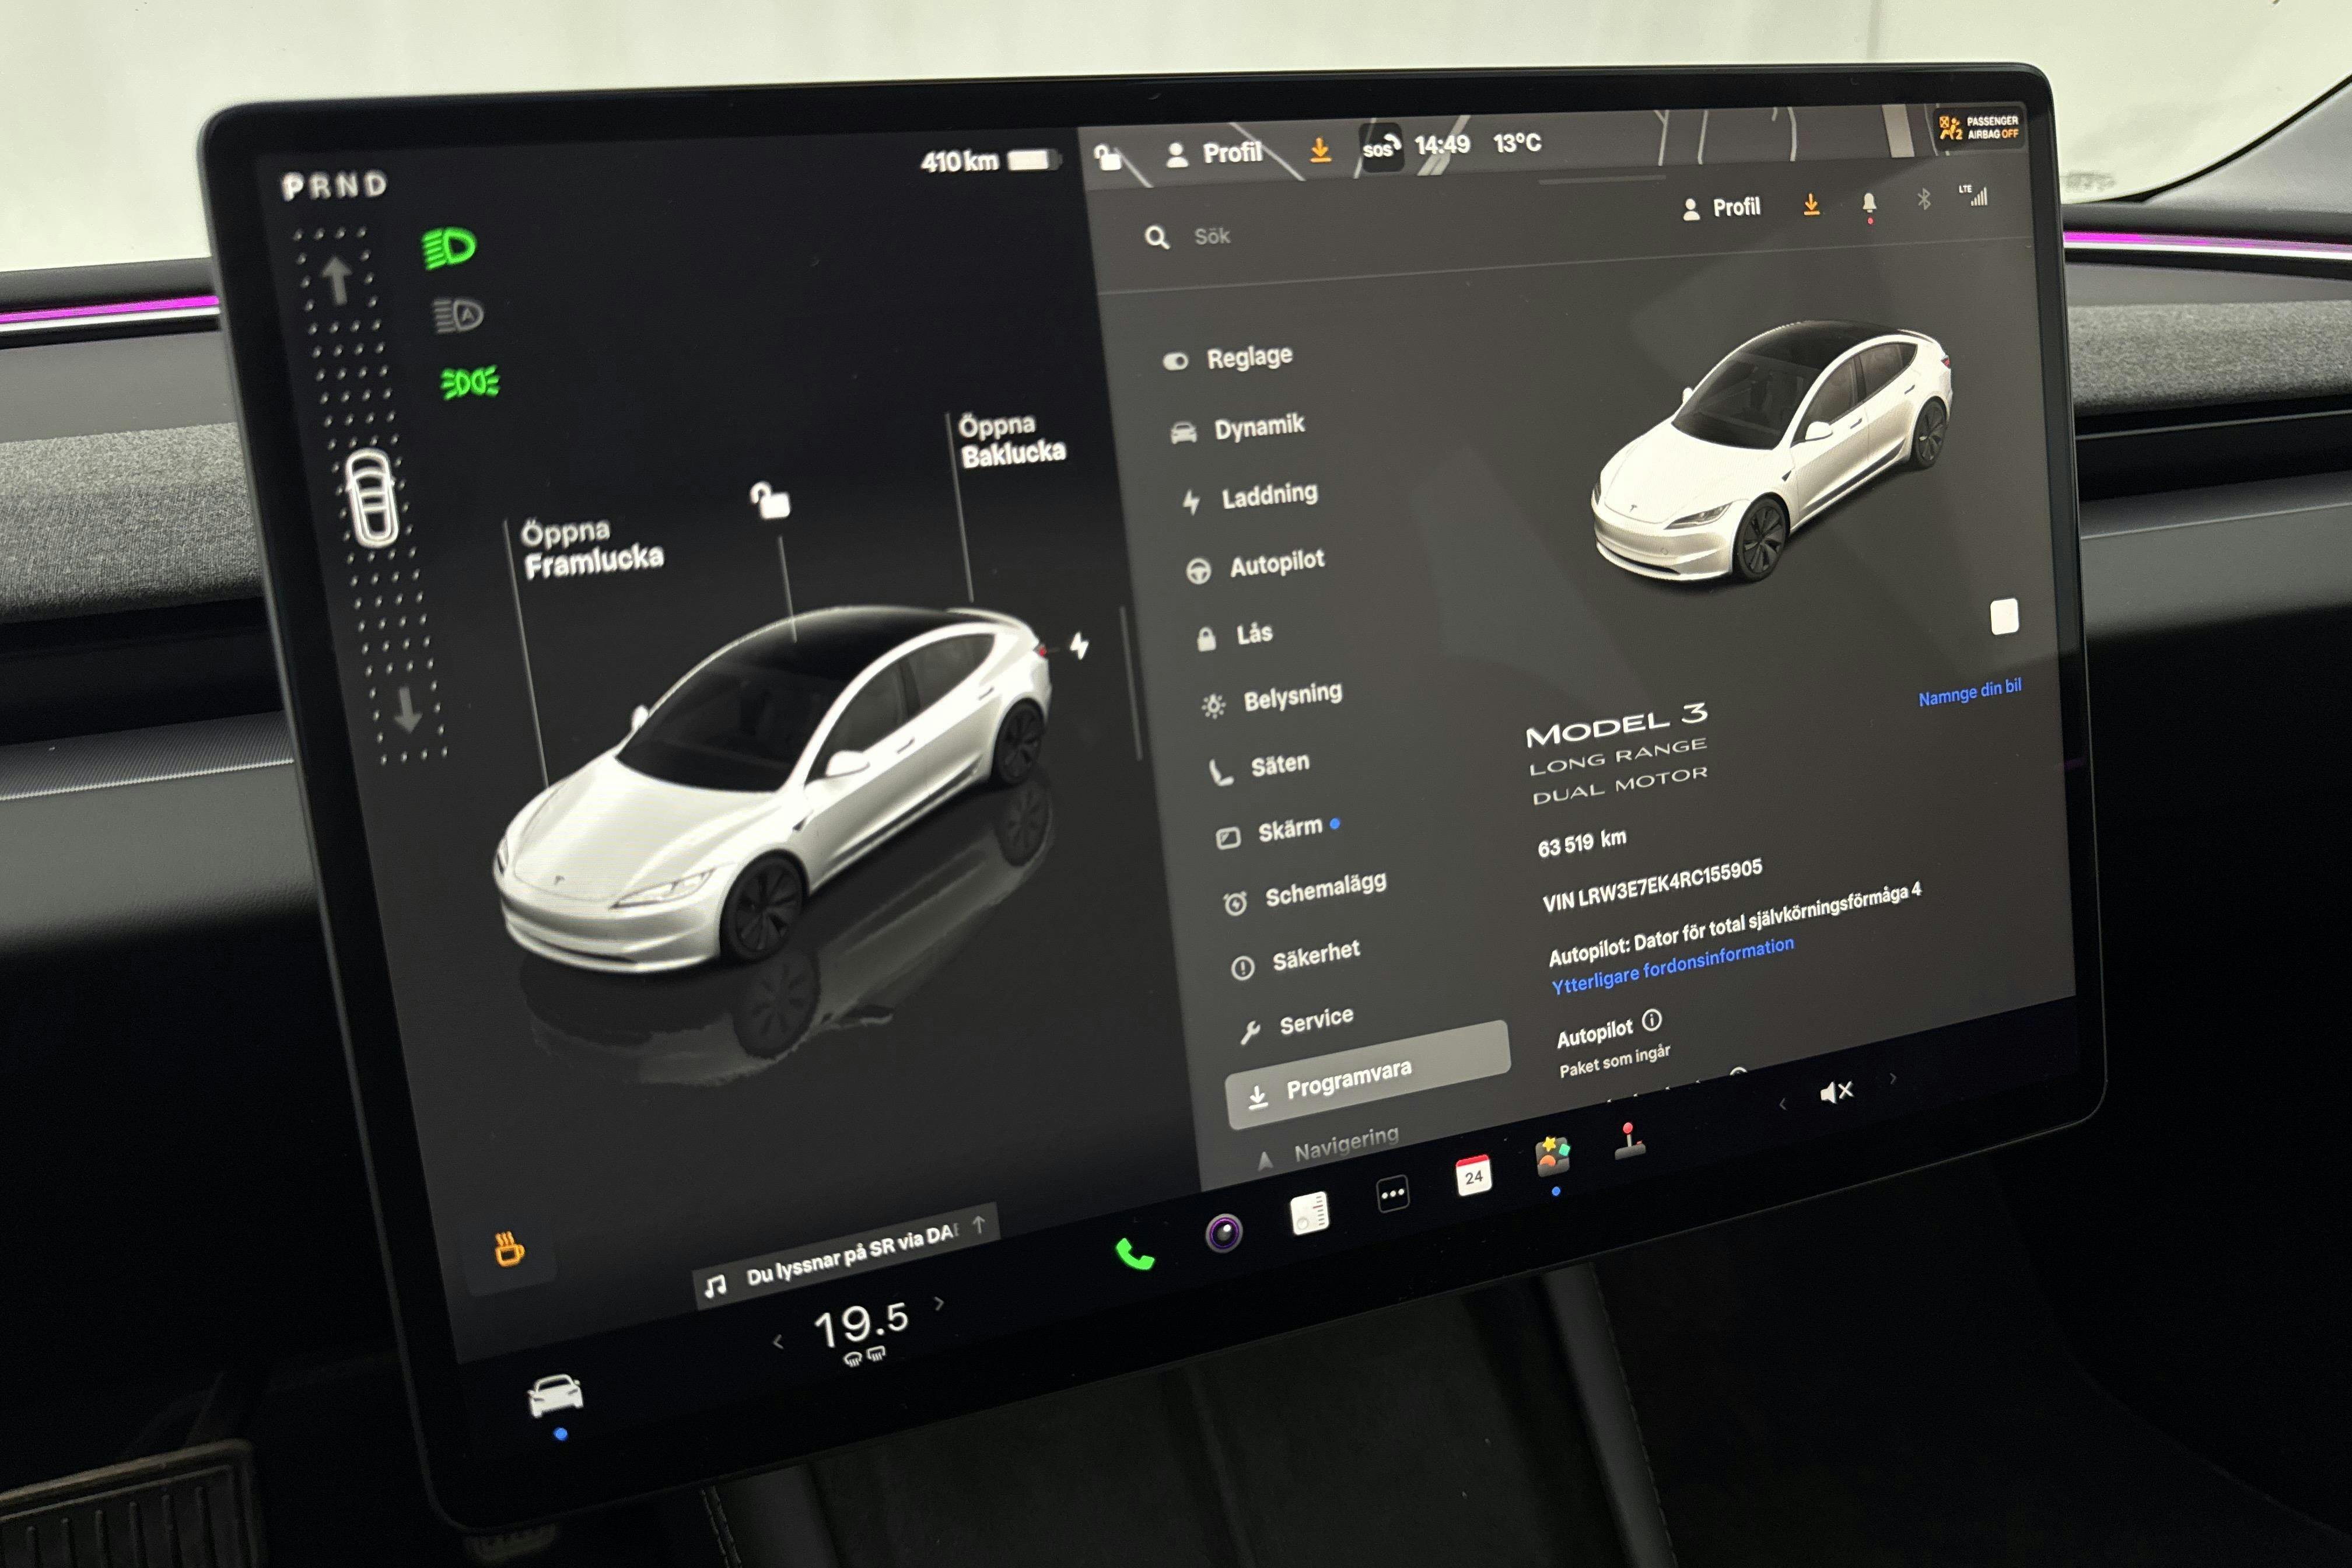2352x1568 pixels.
Task: Open the Toybox colorful icon
Action: coord(1552,1156)
